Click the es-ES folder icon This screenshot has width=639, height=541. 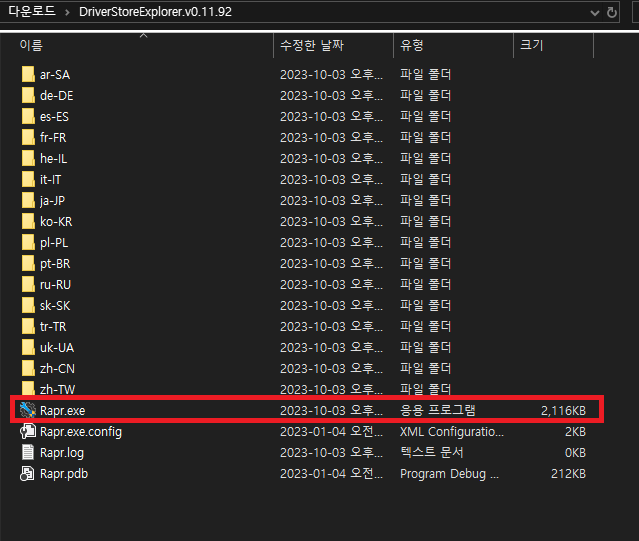coord(28,117)
